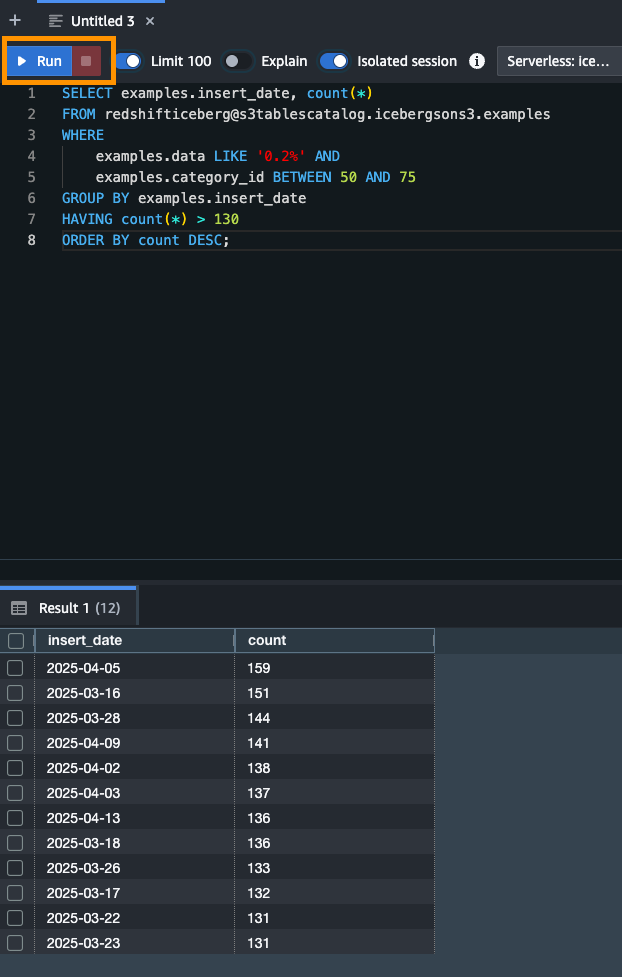The image size is (622, 977).
Task: Click line number 8 in the gutter
Action: coord(32,241)
